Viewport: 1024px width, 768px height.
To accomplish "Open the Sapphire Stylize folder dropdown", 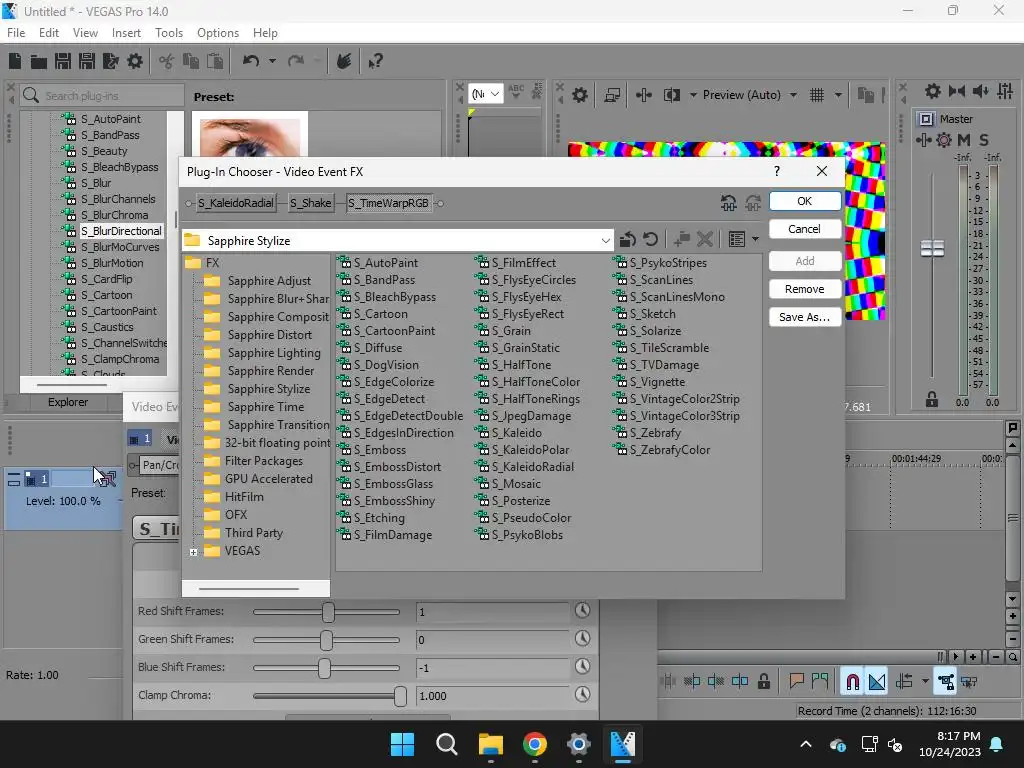I will tap(605, 240).
